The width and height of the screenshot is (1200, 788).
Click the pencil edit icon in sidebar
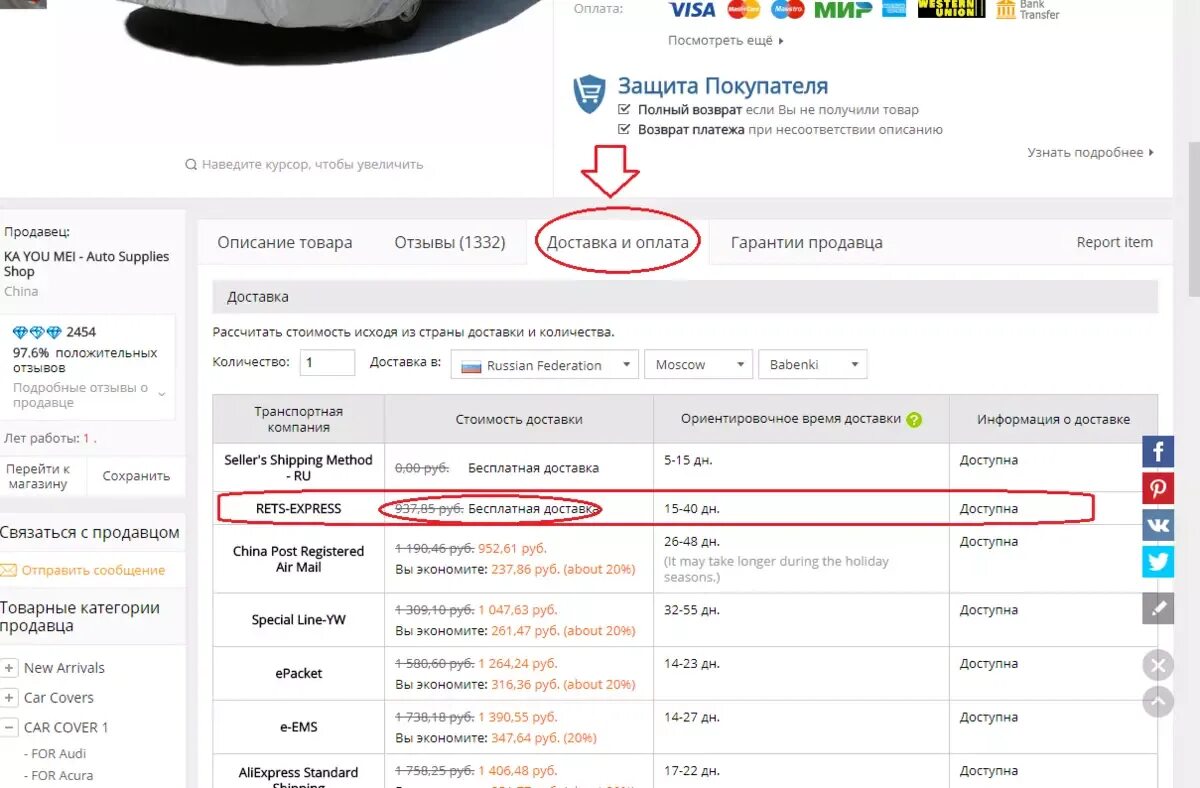point(1158,608)
